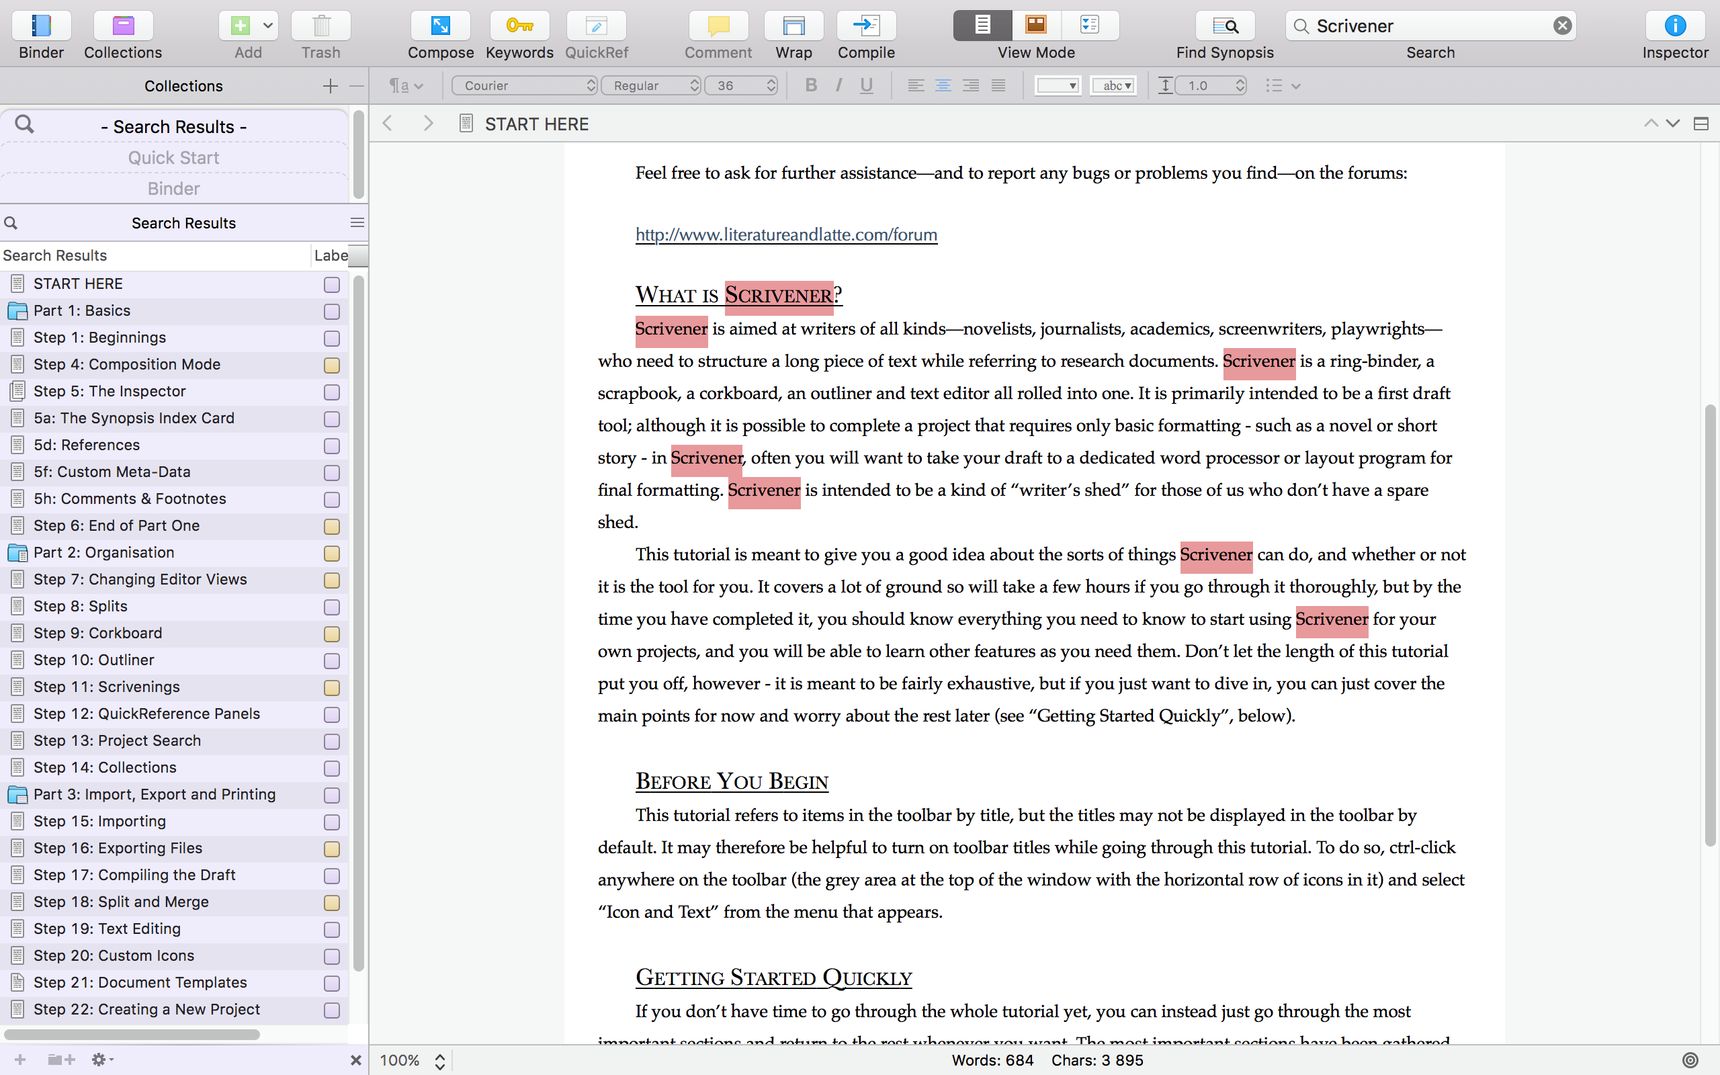Open the Courier font family dropdown
The height and width of the screenshot is (1075, 1720).
point(525,85)
